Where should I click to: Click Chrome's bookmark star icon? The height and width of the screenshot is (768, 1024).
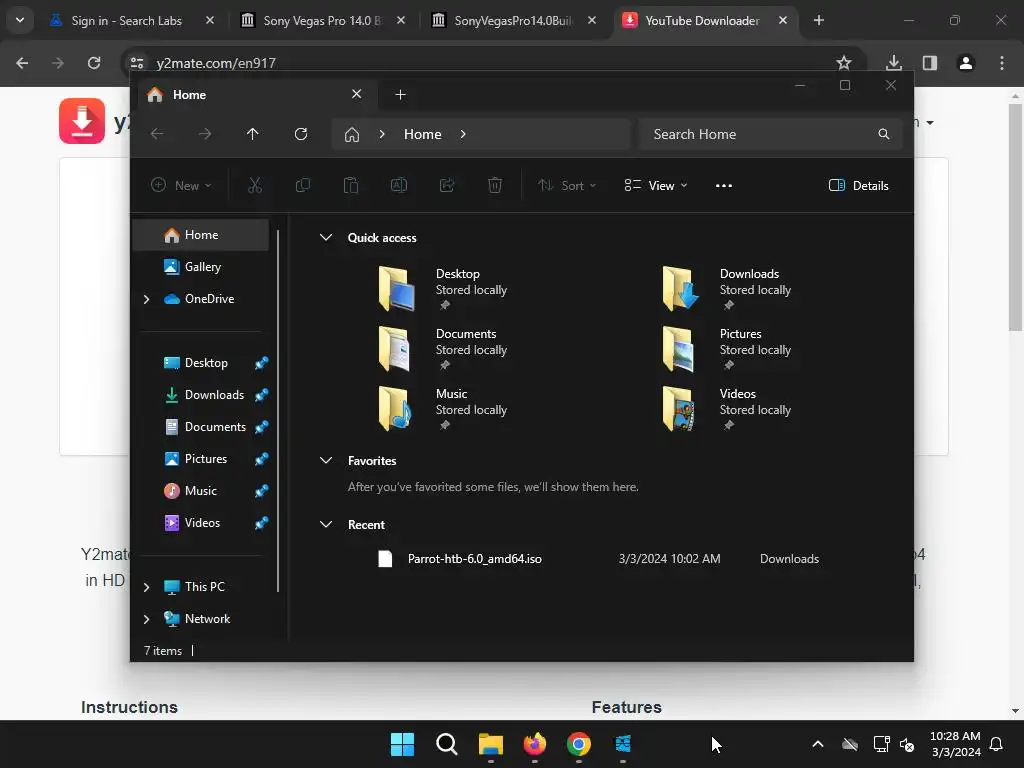point(844,63)
